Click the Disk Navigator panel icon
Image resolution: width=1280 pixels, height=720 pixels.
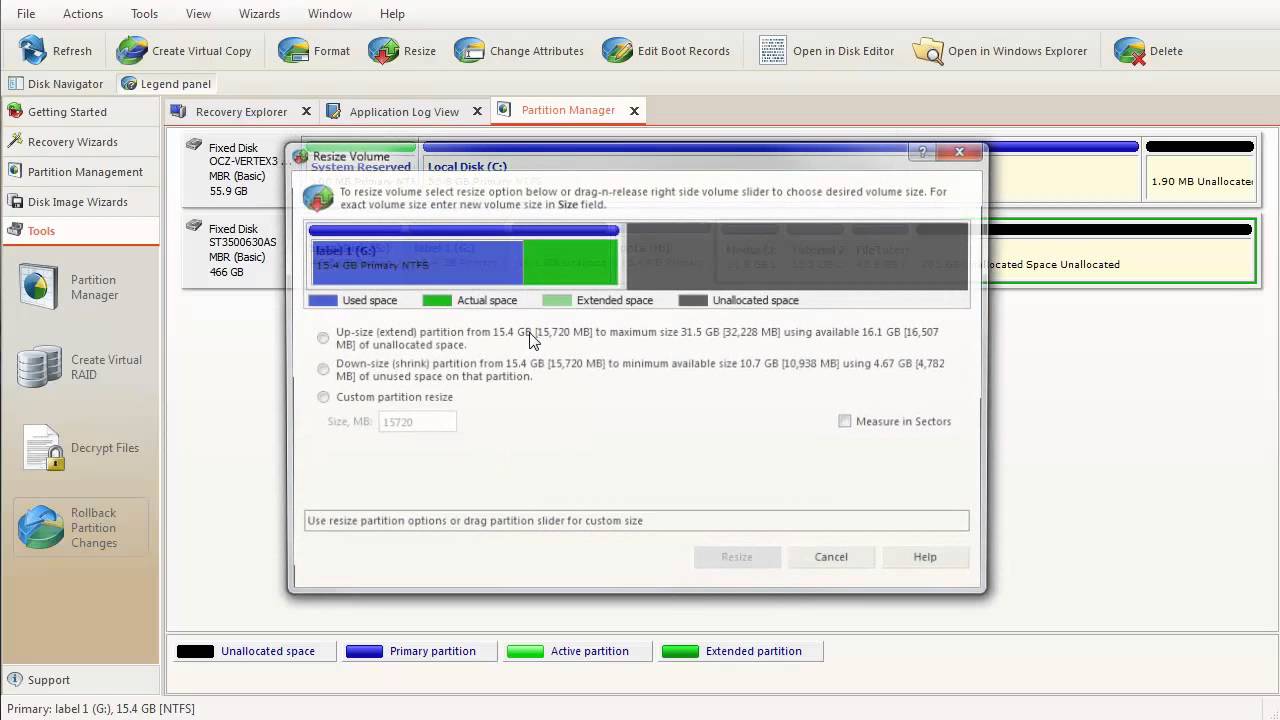16,84
